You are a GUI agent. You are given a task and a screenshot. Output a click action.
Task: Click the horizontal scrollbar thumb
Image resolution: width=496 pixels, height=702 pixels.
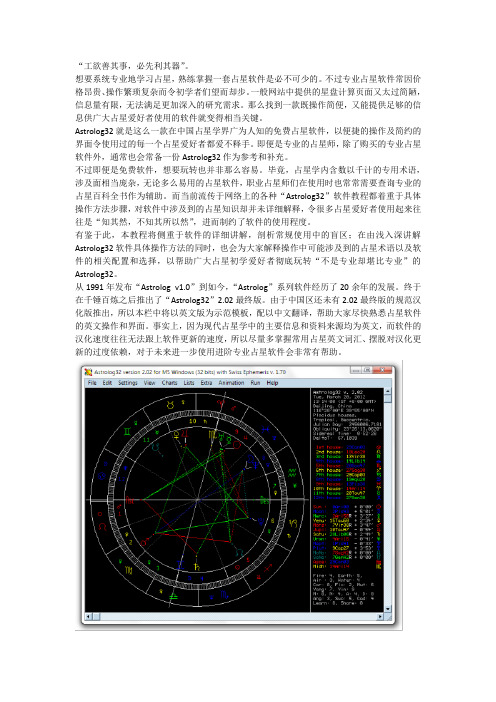tap(96, 616)
